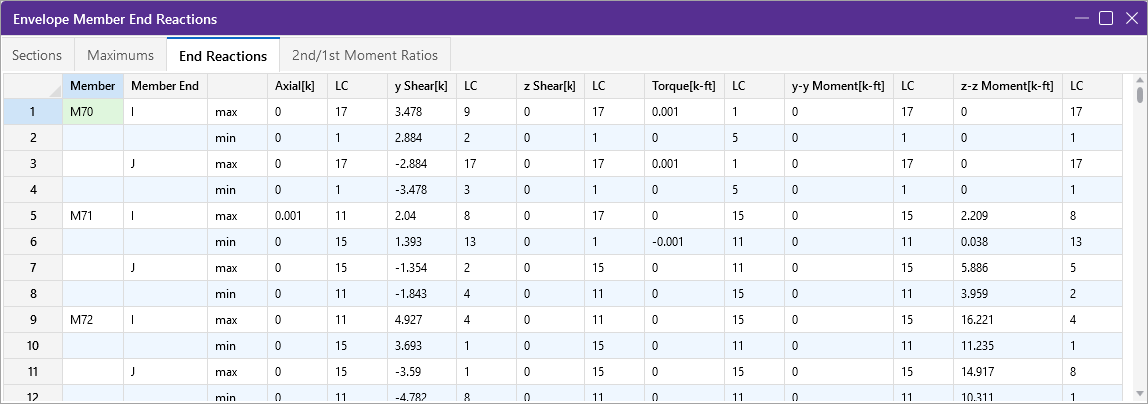
Task: Select the End Reactions tab
Action: (x=222, y=56)
